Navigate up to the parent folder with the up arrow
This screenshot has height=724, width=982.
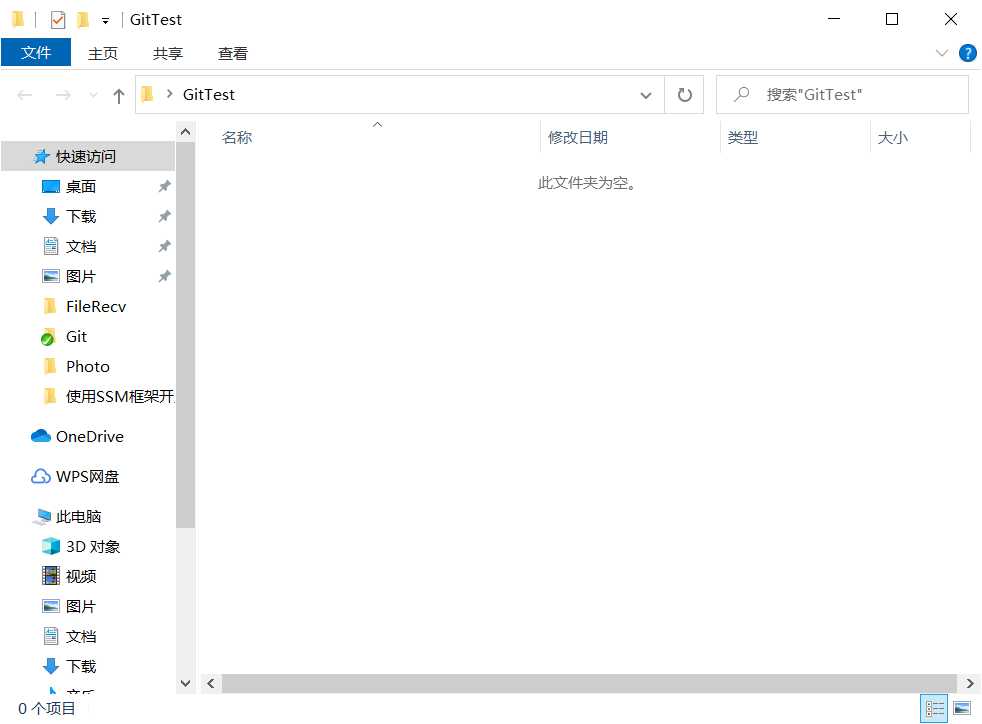point(118,94)
